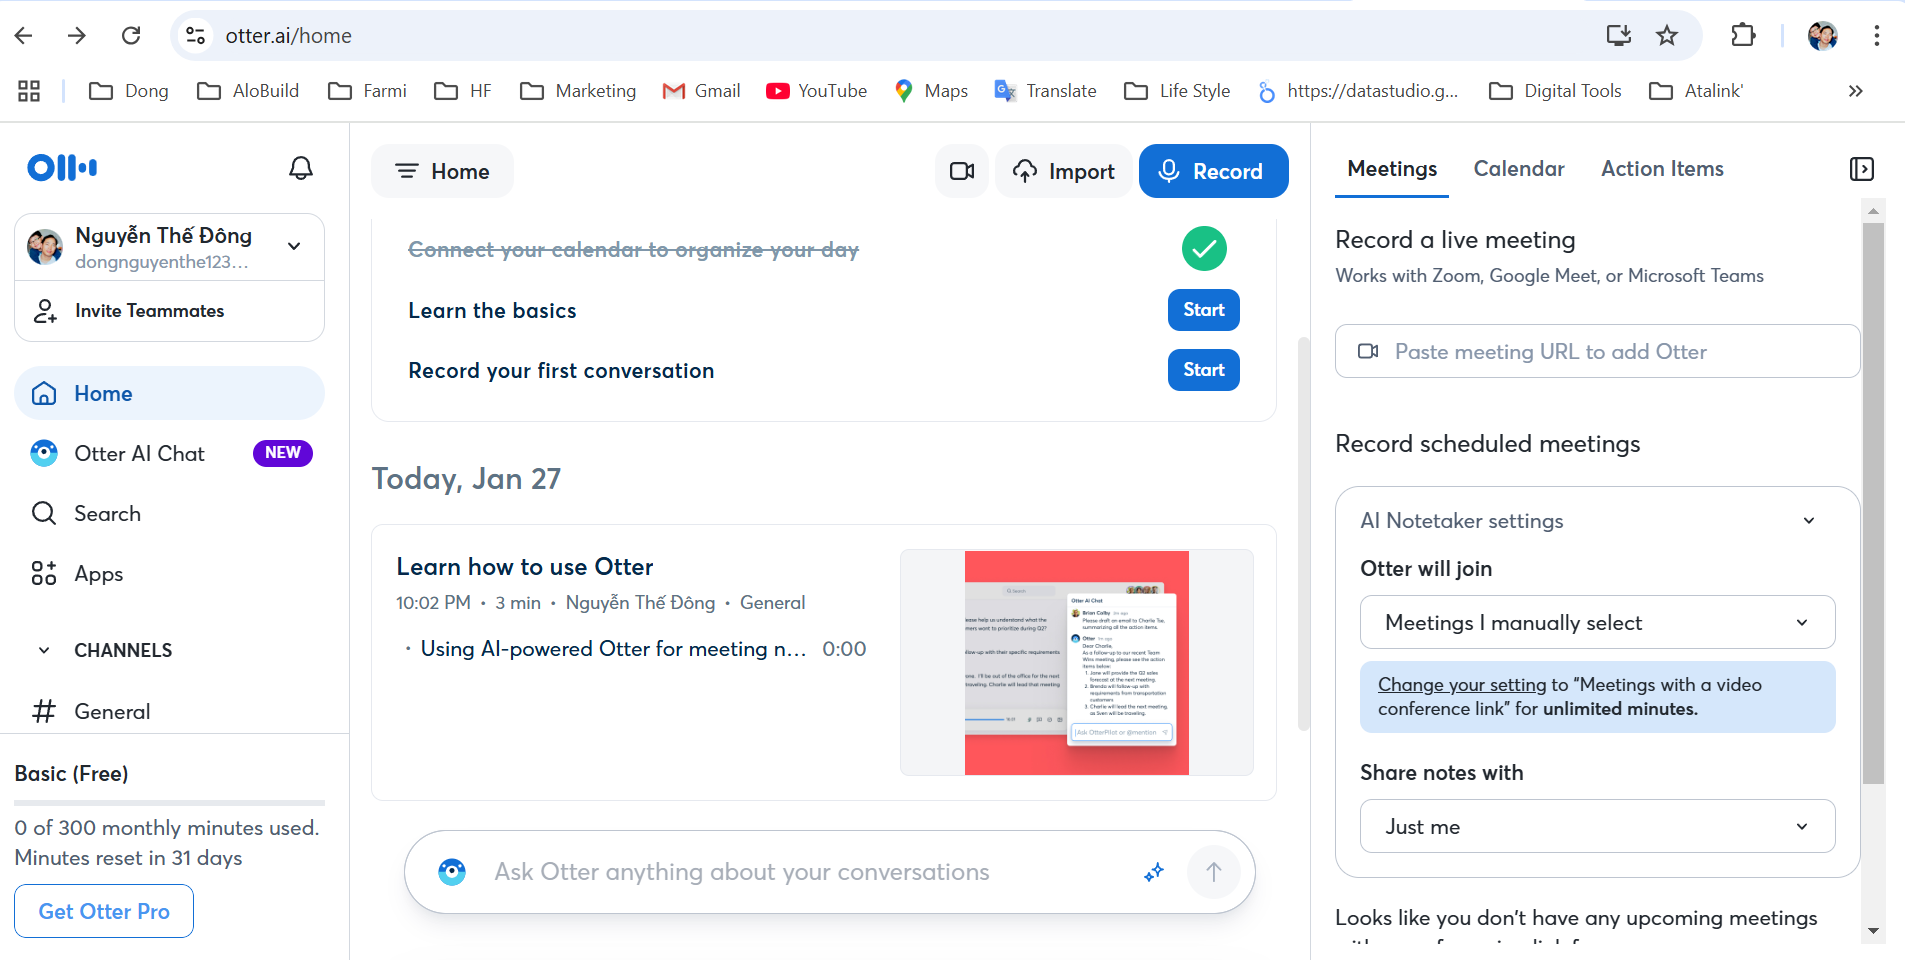The image size is (1905, 960).
Task: Click Invite Teammates
Action: click(169, 311)
